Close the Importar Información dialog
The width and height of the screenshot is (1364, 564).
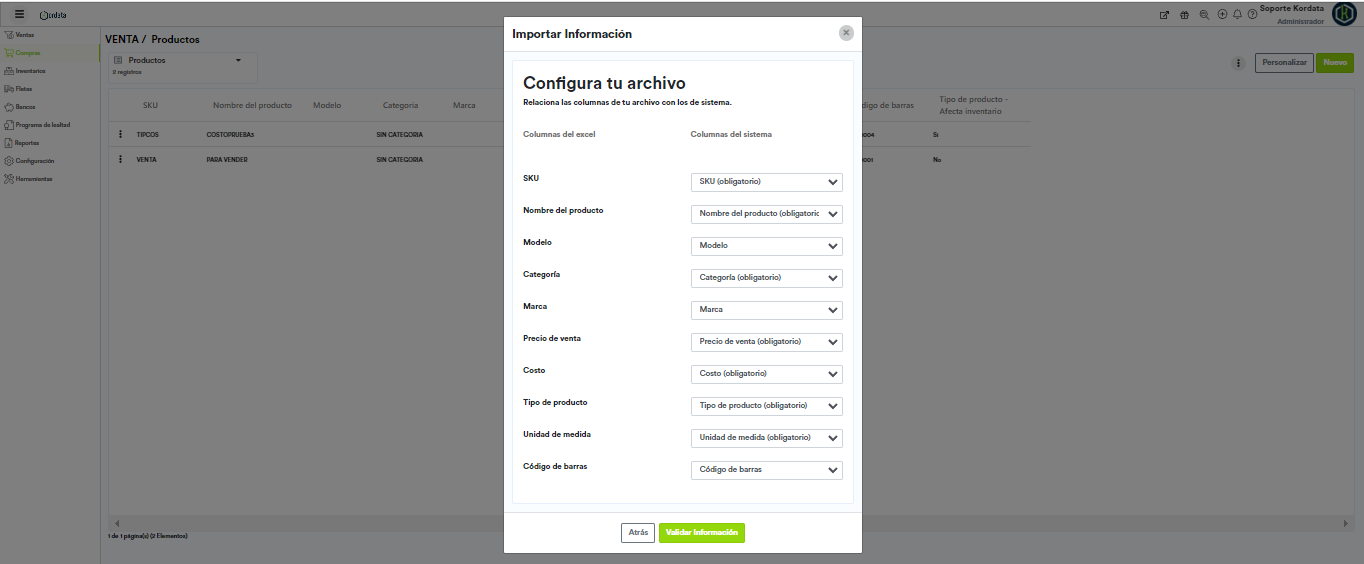tap(846, 33)
